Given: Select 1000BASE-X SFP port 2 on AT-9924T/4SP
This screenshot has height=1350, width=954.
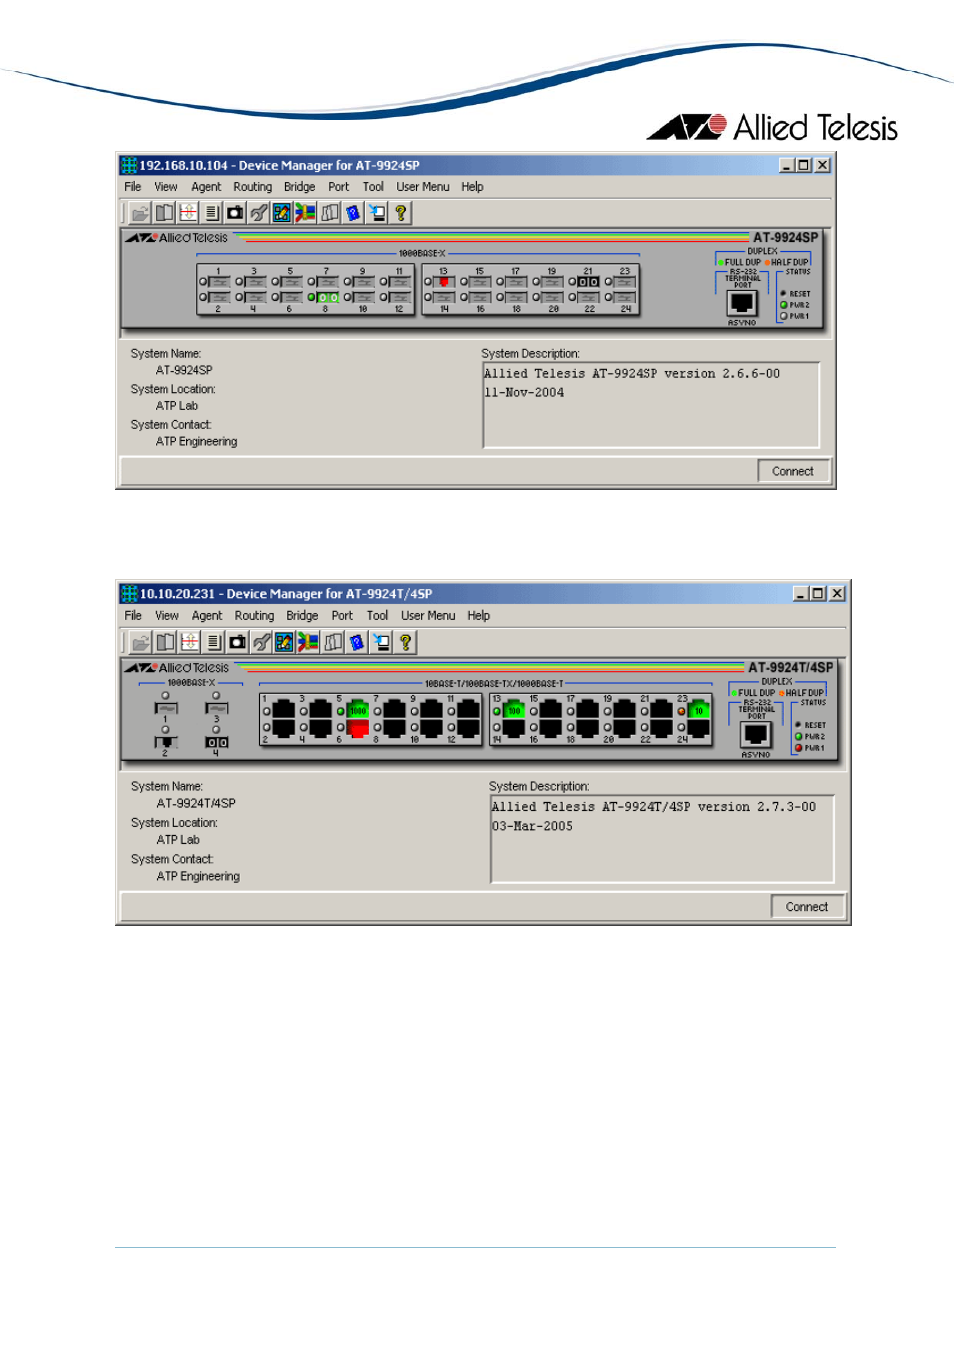Looking at the screenshot, I should click(166, 742).
